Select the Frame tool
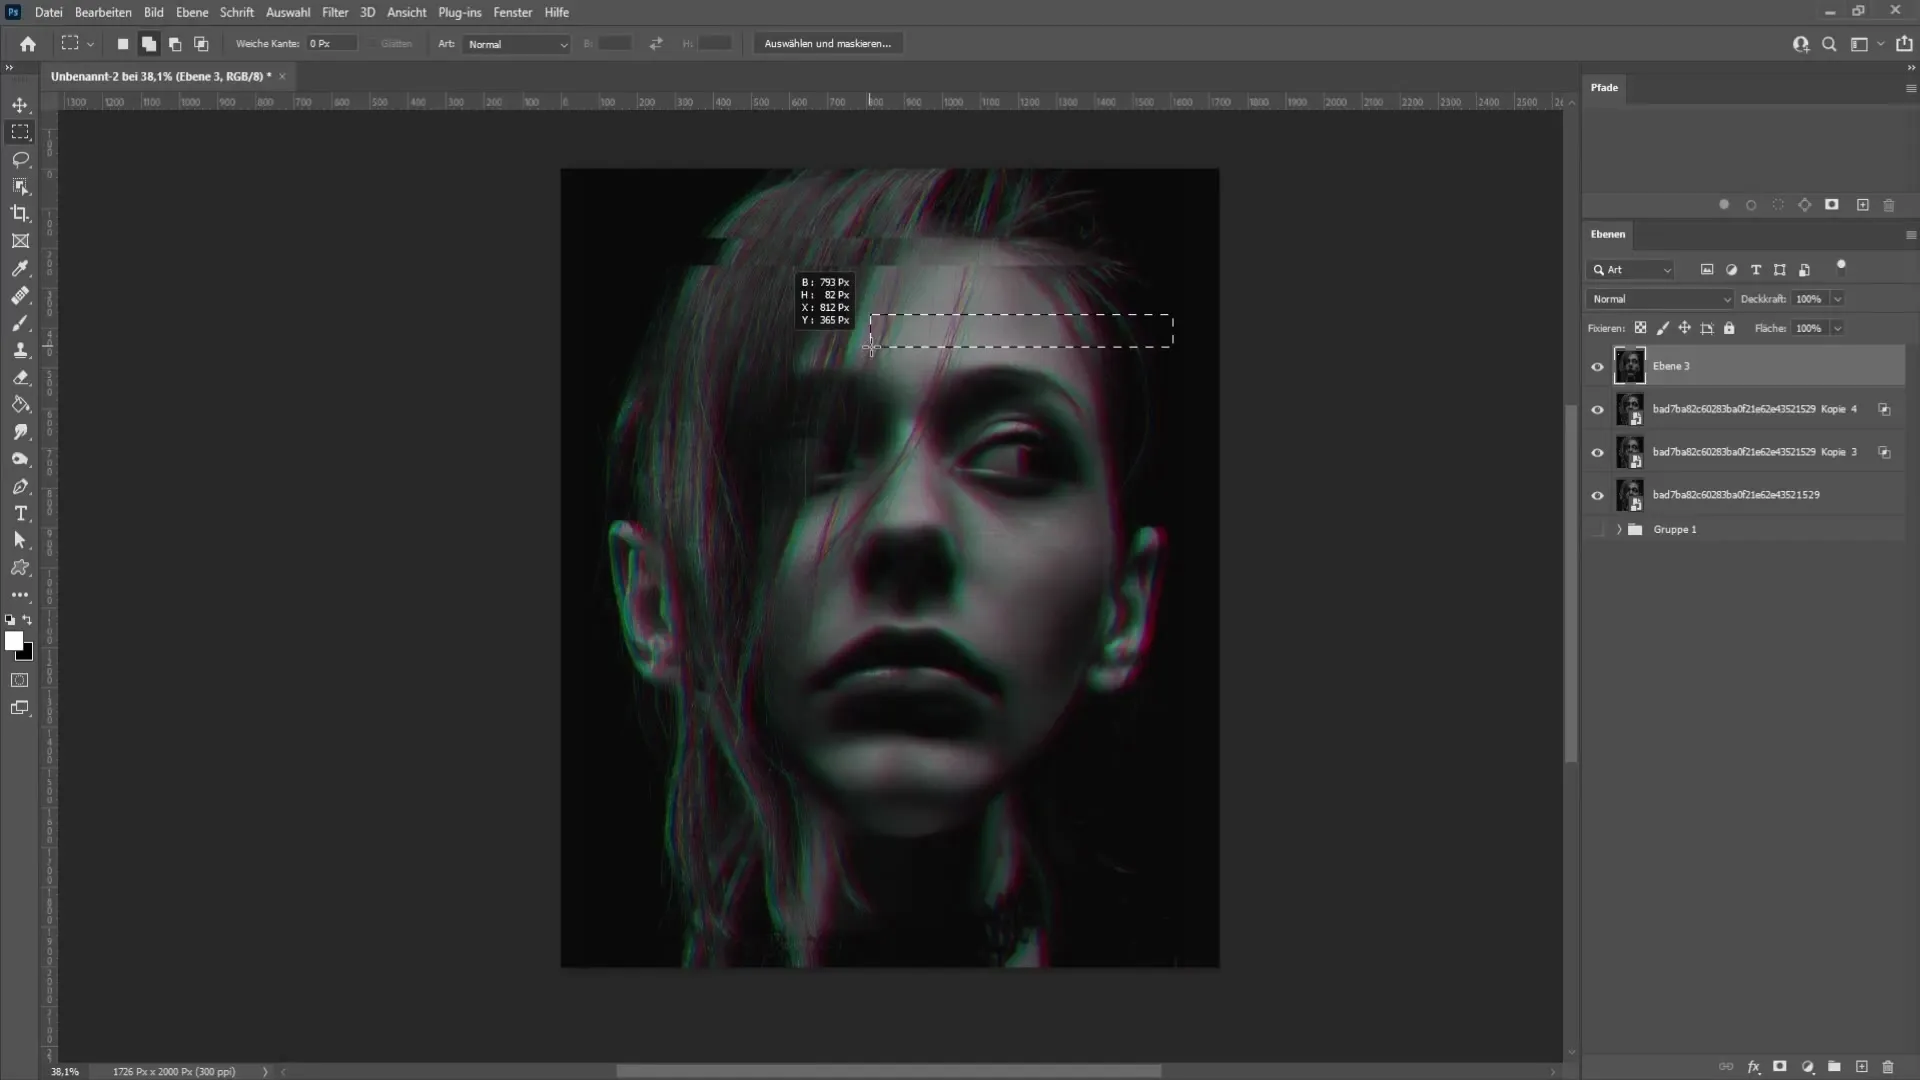This screenshot has width=1920, height=1080. tap(20, 241)
